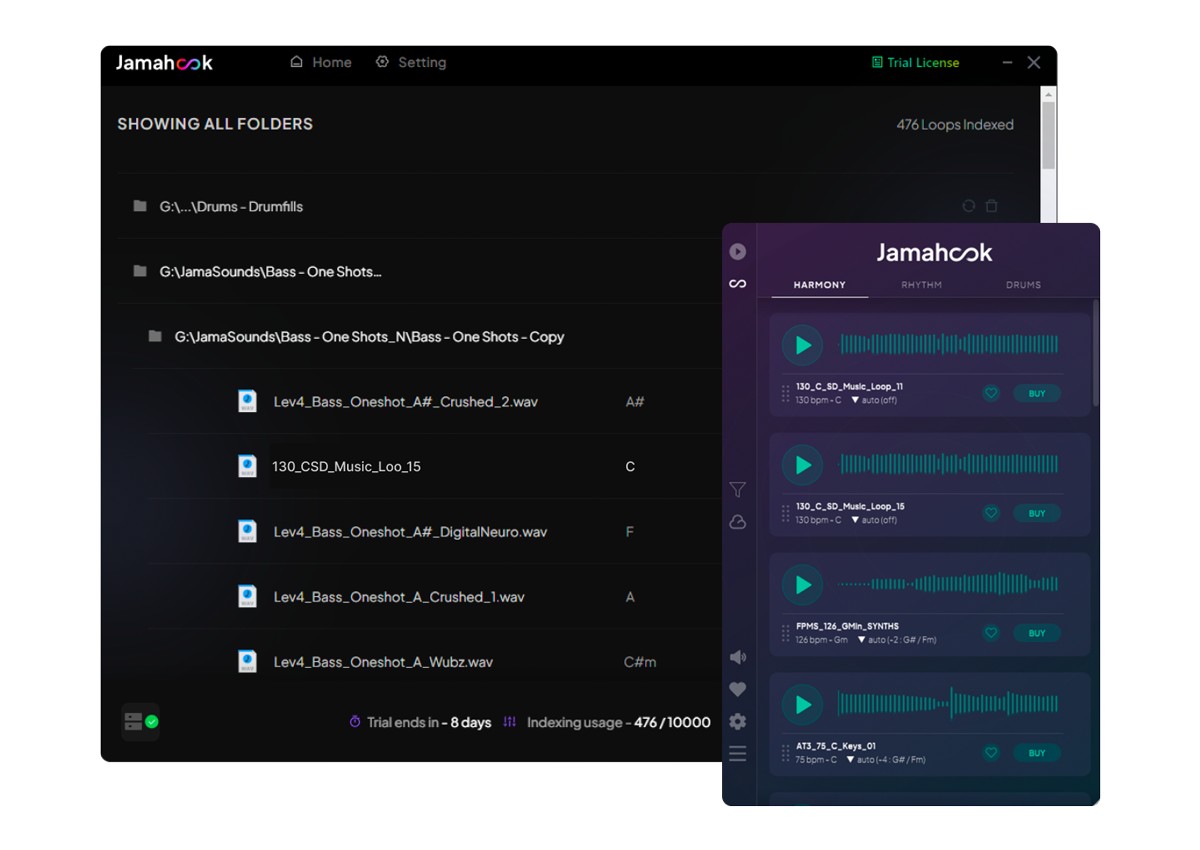Favorite FPMS_126_GMin_SYNTHS with its heart

coord(991,633)
